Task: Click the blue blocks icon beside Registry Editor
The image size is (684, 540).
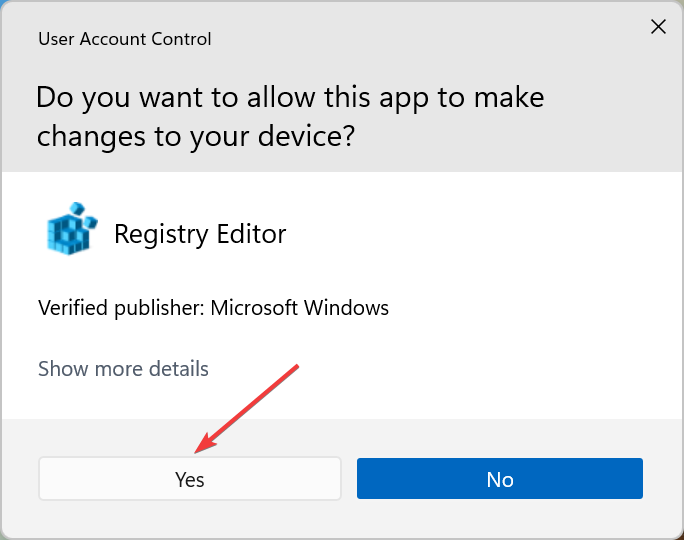Action: [x=72, y=231]
